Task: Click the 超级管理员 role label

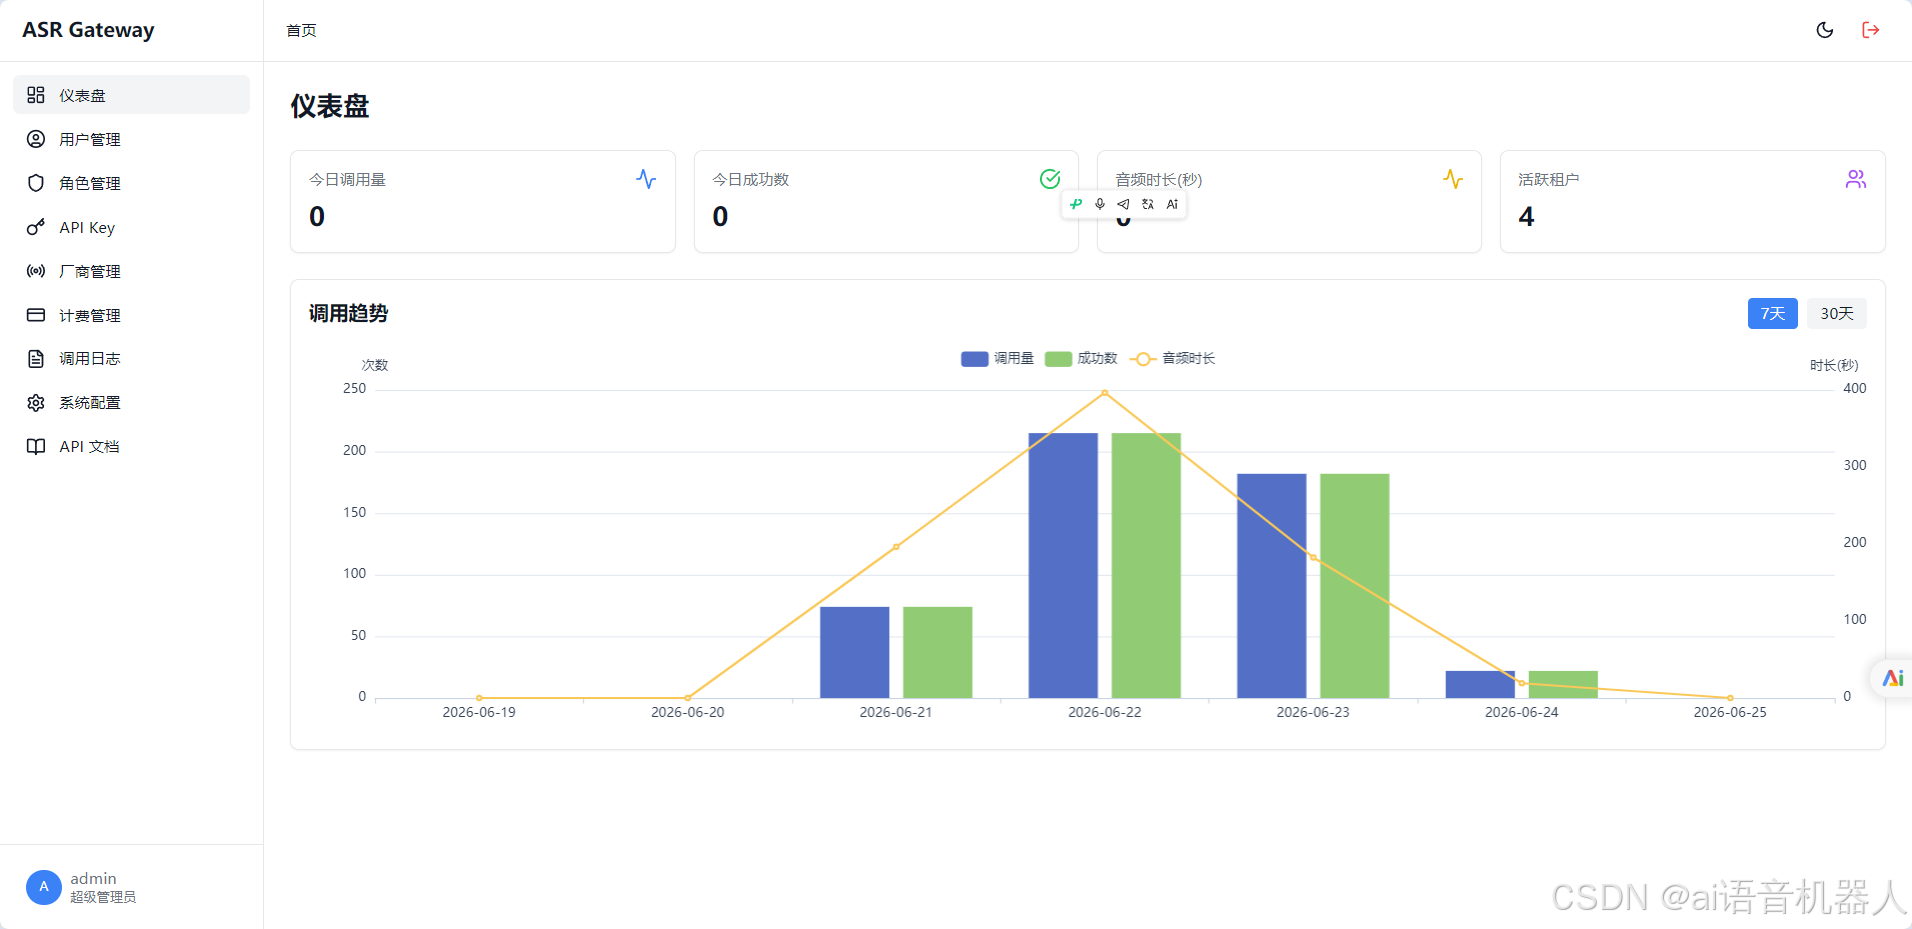Action: coord(103,897)
